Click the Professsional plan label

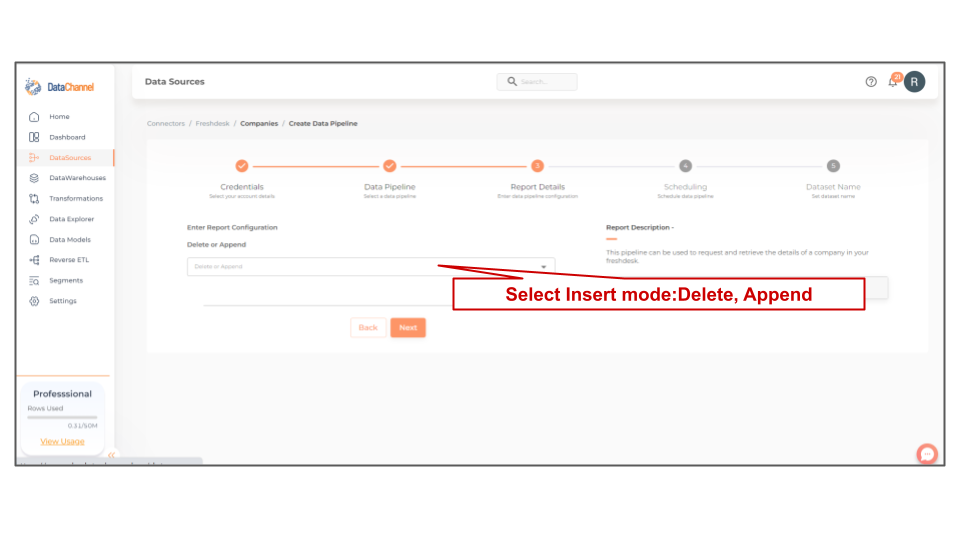(62, 394)
